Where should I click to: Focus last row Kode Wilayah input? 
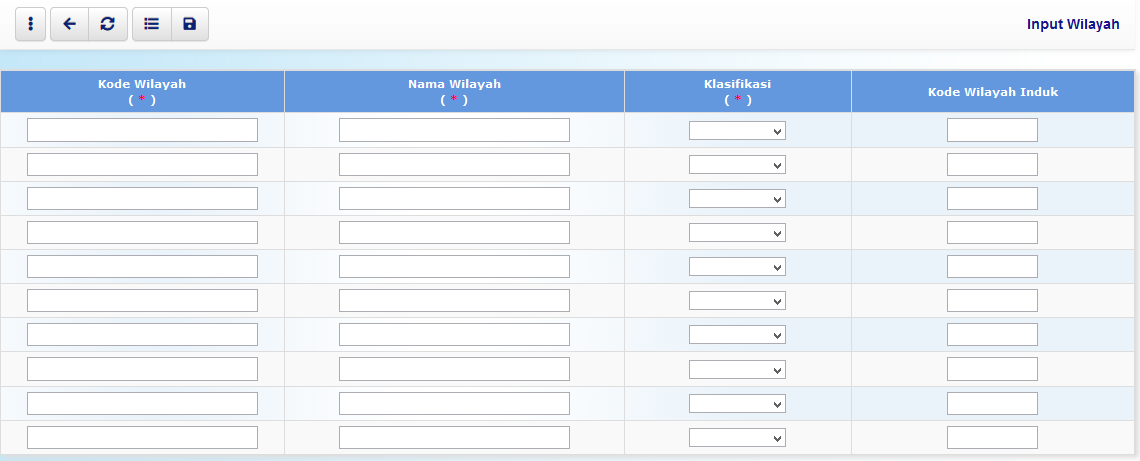click(x=142, y=437)
